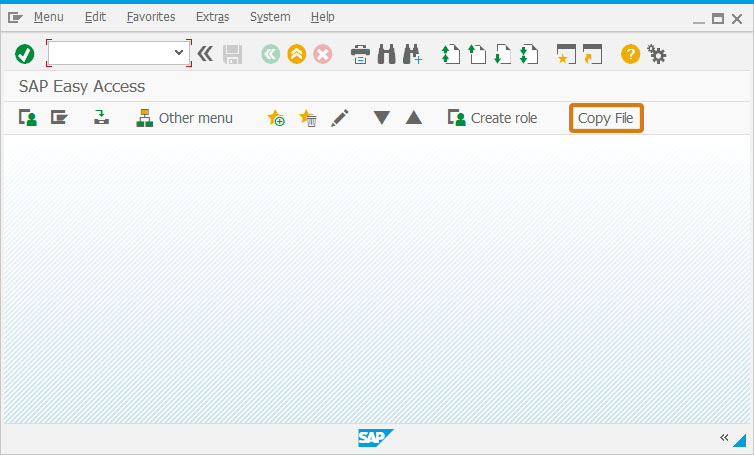Click Generate Shortcut window icon
754x455 pixels.
[x=592, y=54]
